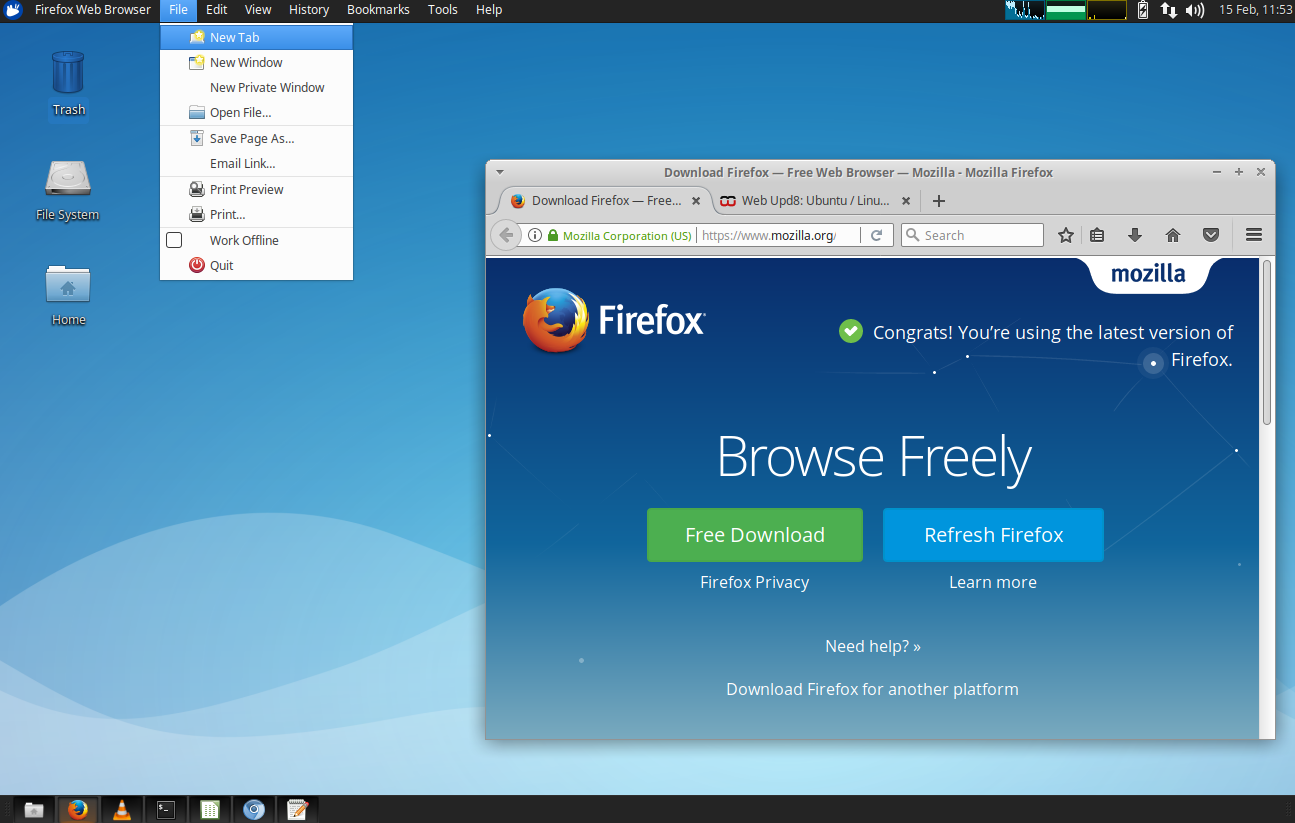Show your bookmarks list icon
Screen dimensions: 1295x823
[x=1097, y=235]
